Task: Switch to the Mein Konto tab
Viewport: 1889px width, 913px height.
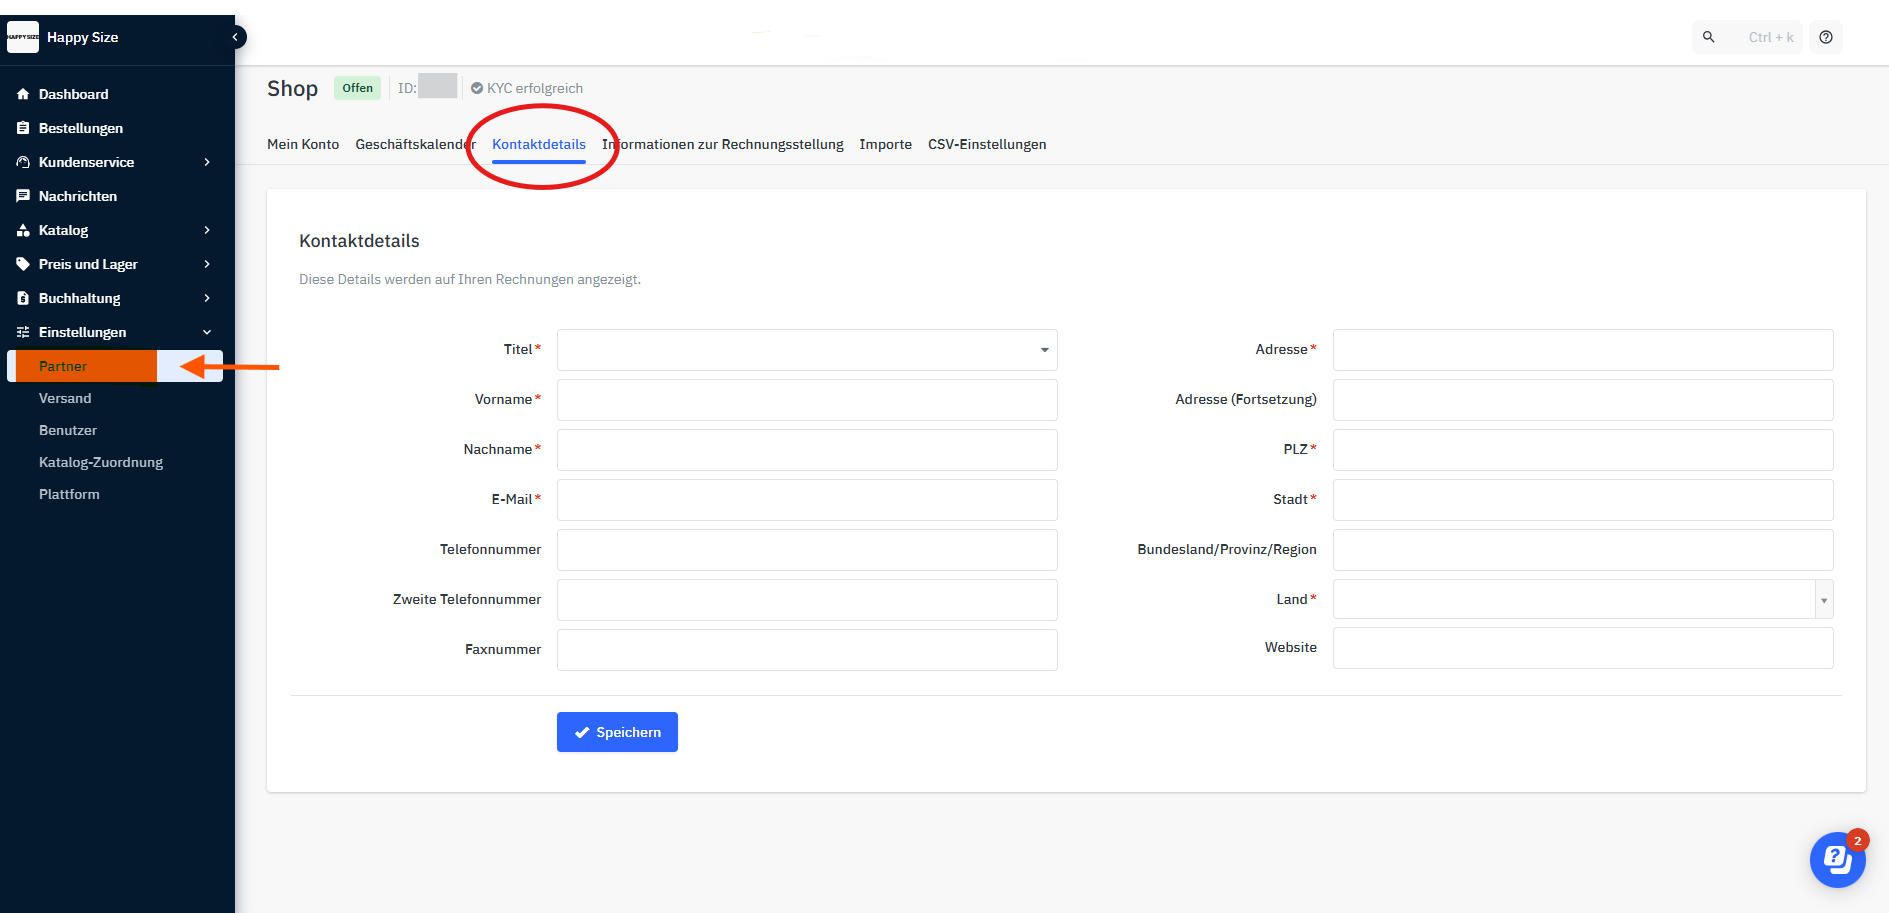Action: [x=303, y=144]
